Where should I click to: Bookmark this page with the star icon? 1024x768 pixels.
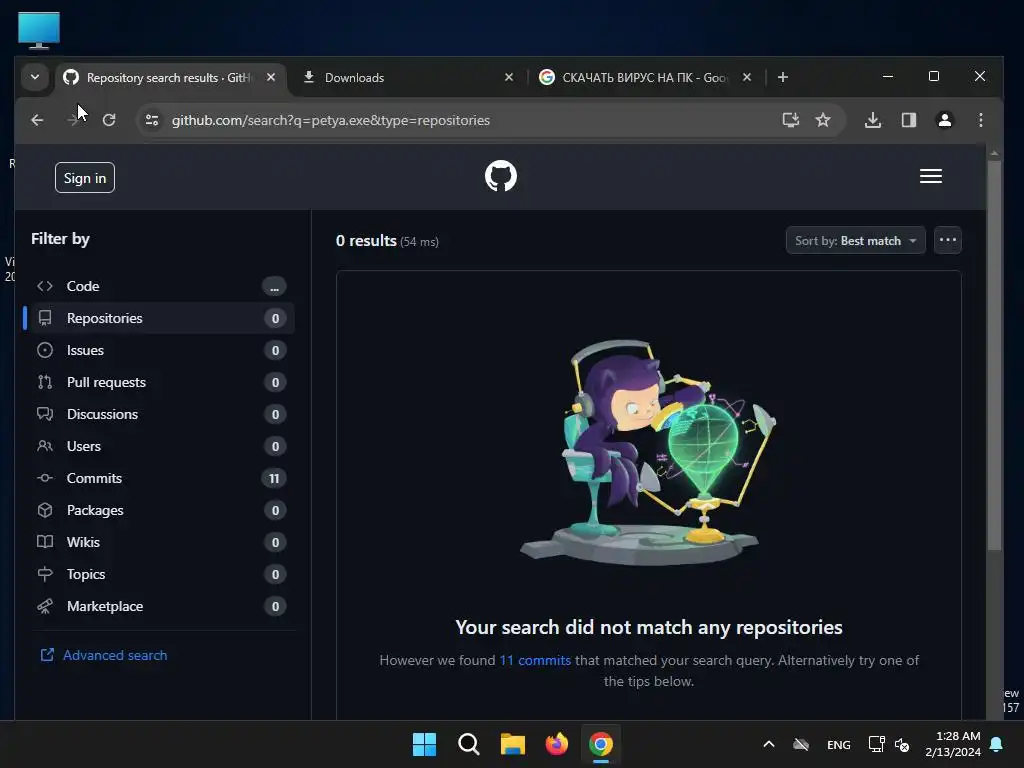pyautogui.click(x=823, y=120)
